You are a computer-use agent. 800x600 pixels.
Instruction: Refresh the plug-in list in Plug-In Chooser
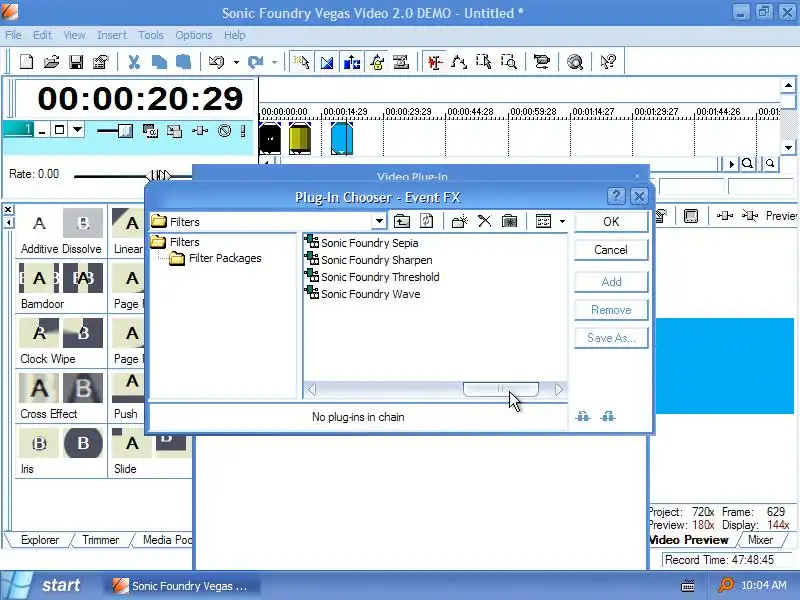pos(427,221)
